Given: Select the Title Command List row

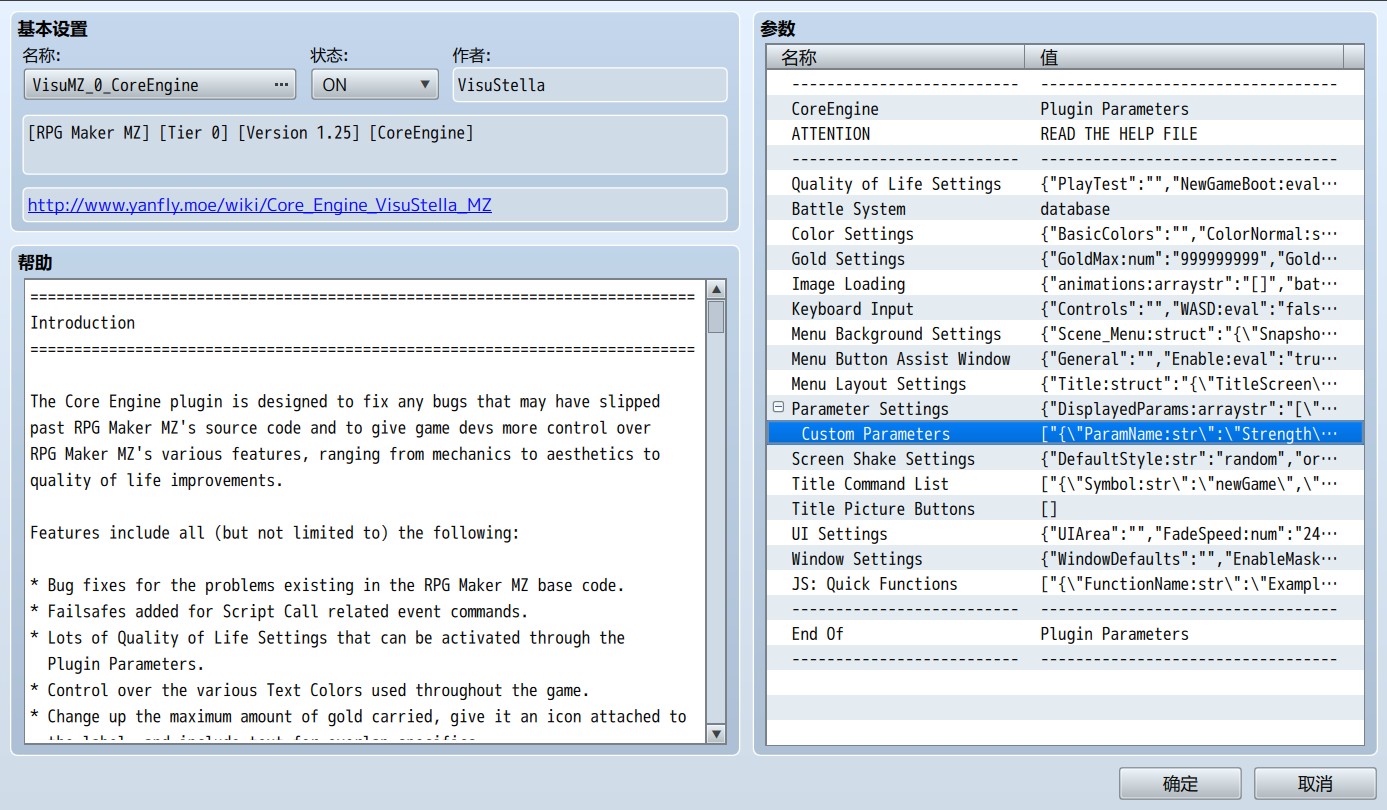Looking at the screenshot, I should coord(1065,484).
